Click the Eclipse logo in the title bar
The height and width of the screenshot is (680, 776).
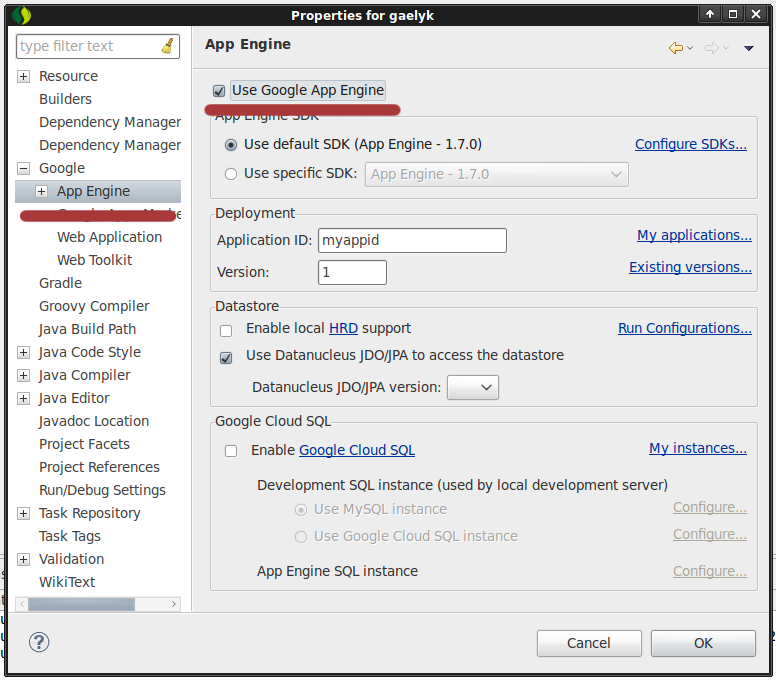22,15
